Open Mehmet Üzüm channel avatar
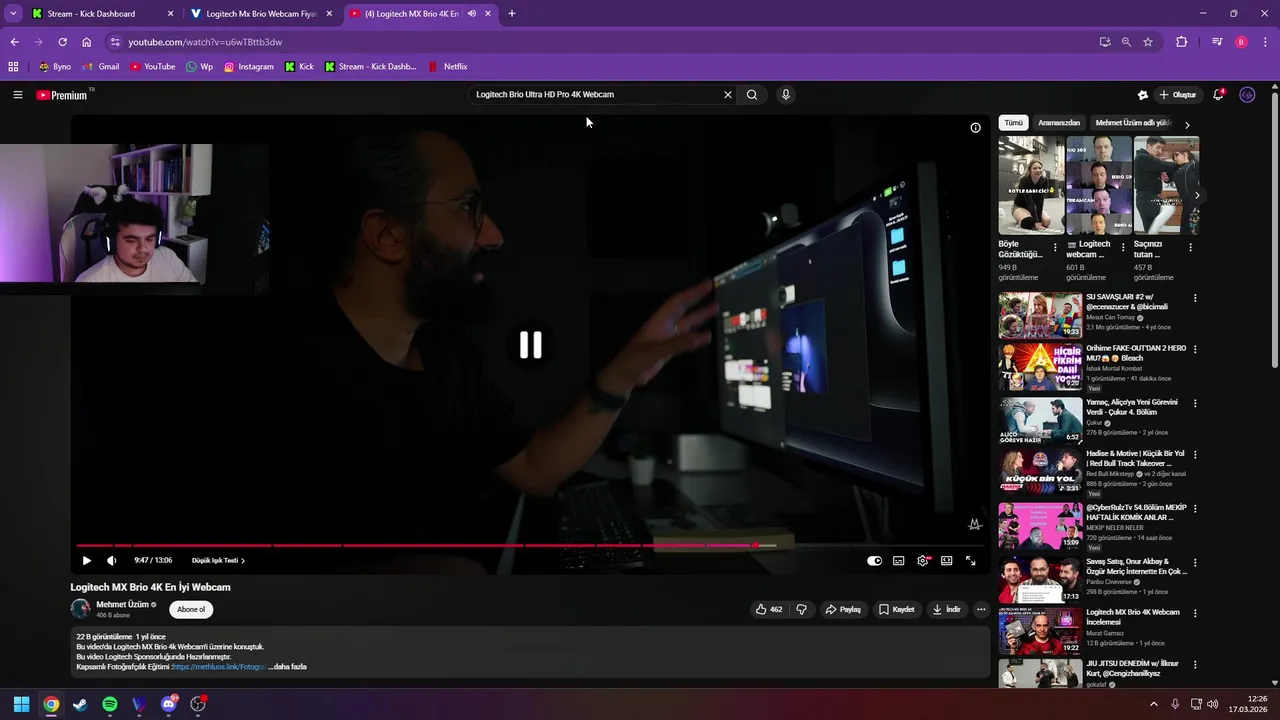1280x720 pixels. (81, 608)
